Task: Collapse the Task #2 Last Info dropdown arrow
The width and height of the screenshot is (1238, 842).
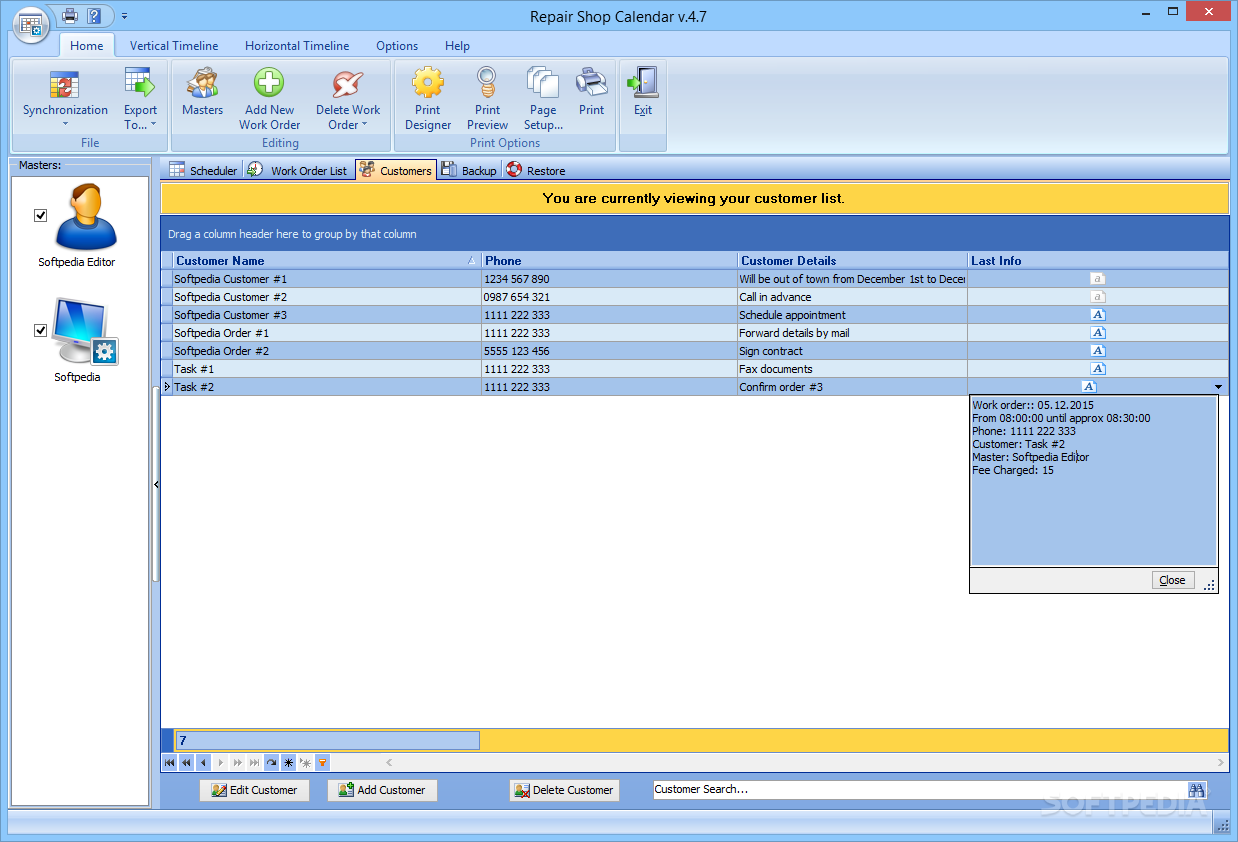Action: coord(1218,387)
